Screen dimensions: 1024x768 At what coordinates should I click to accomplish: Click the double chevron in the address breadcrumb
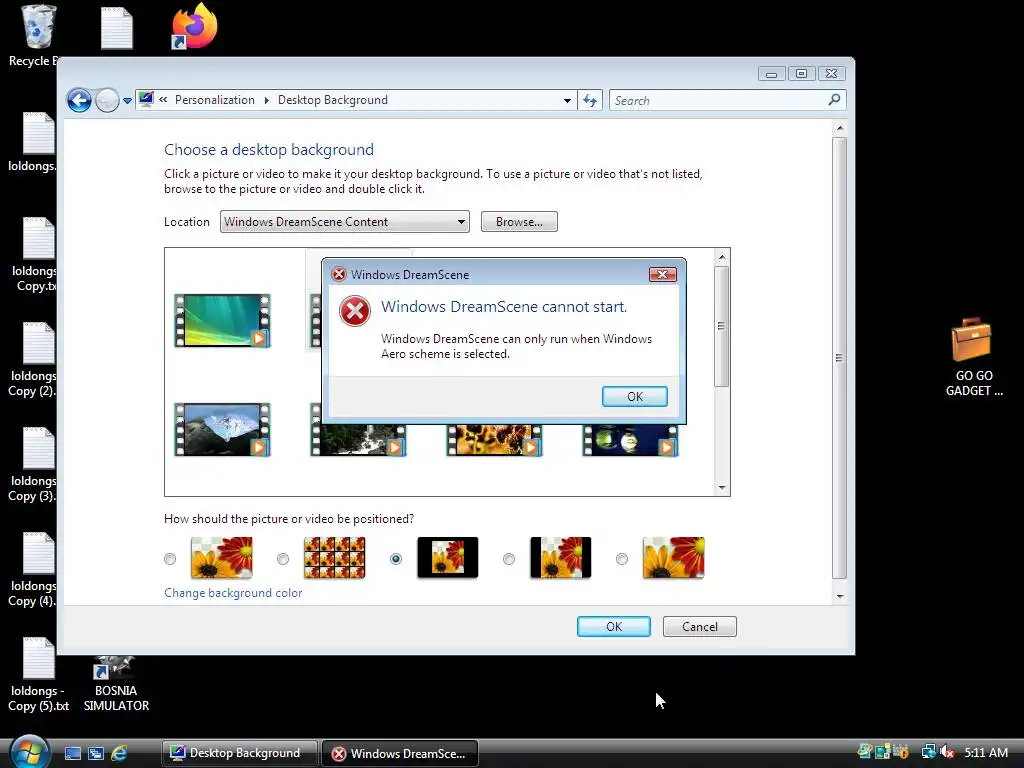[x=163, y=99]
